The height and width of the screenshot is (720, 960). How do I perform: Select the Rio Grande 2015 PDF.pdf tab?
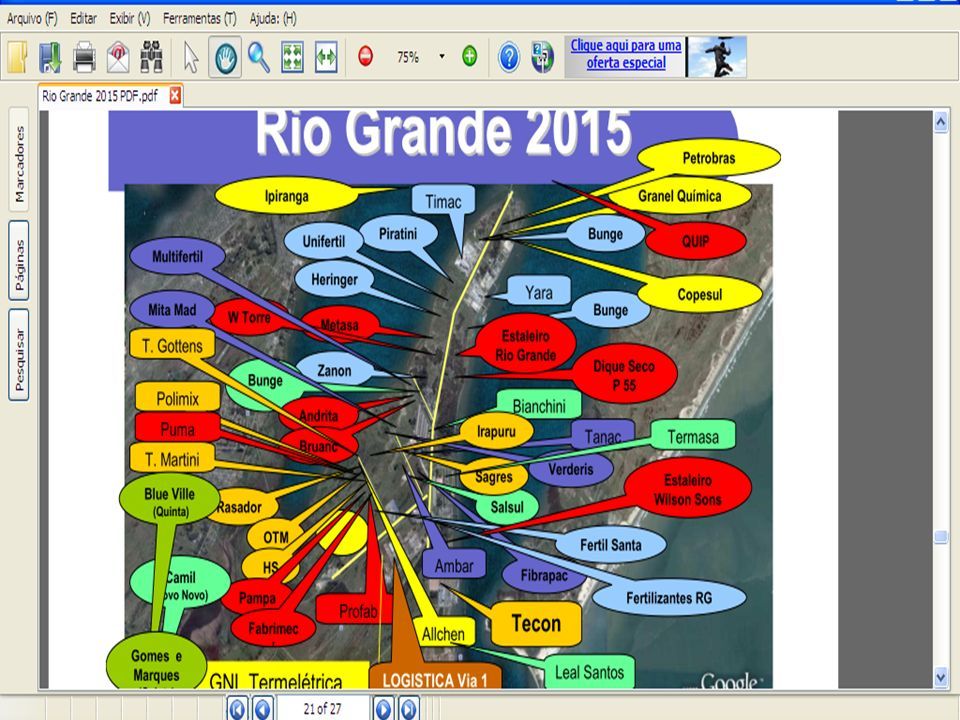101,96
